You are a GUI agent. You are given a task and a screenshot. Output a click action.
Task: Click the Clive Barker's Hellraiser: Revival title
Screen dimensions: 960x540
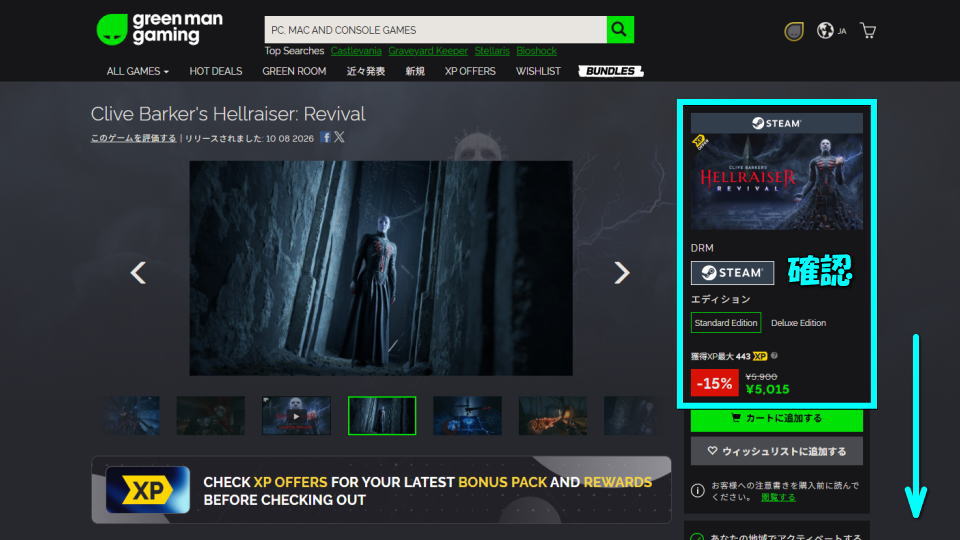point(228,114)
